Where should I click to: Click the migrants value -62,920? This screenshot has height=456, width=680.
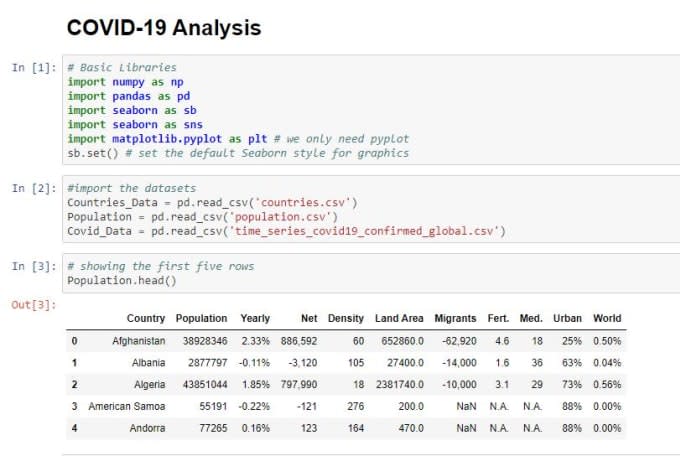coord(459,341)
